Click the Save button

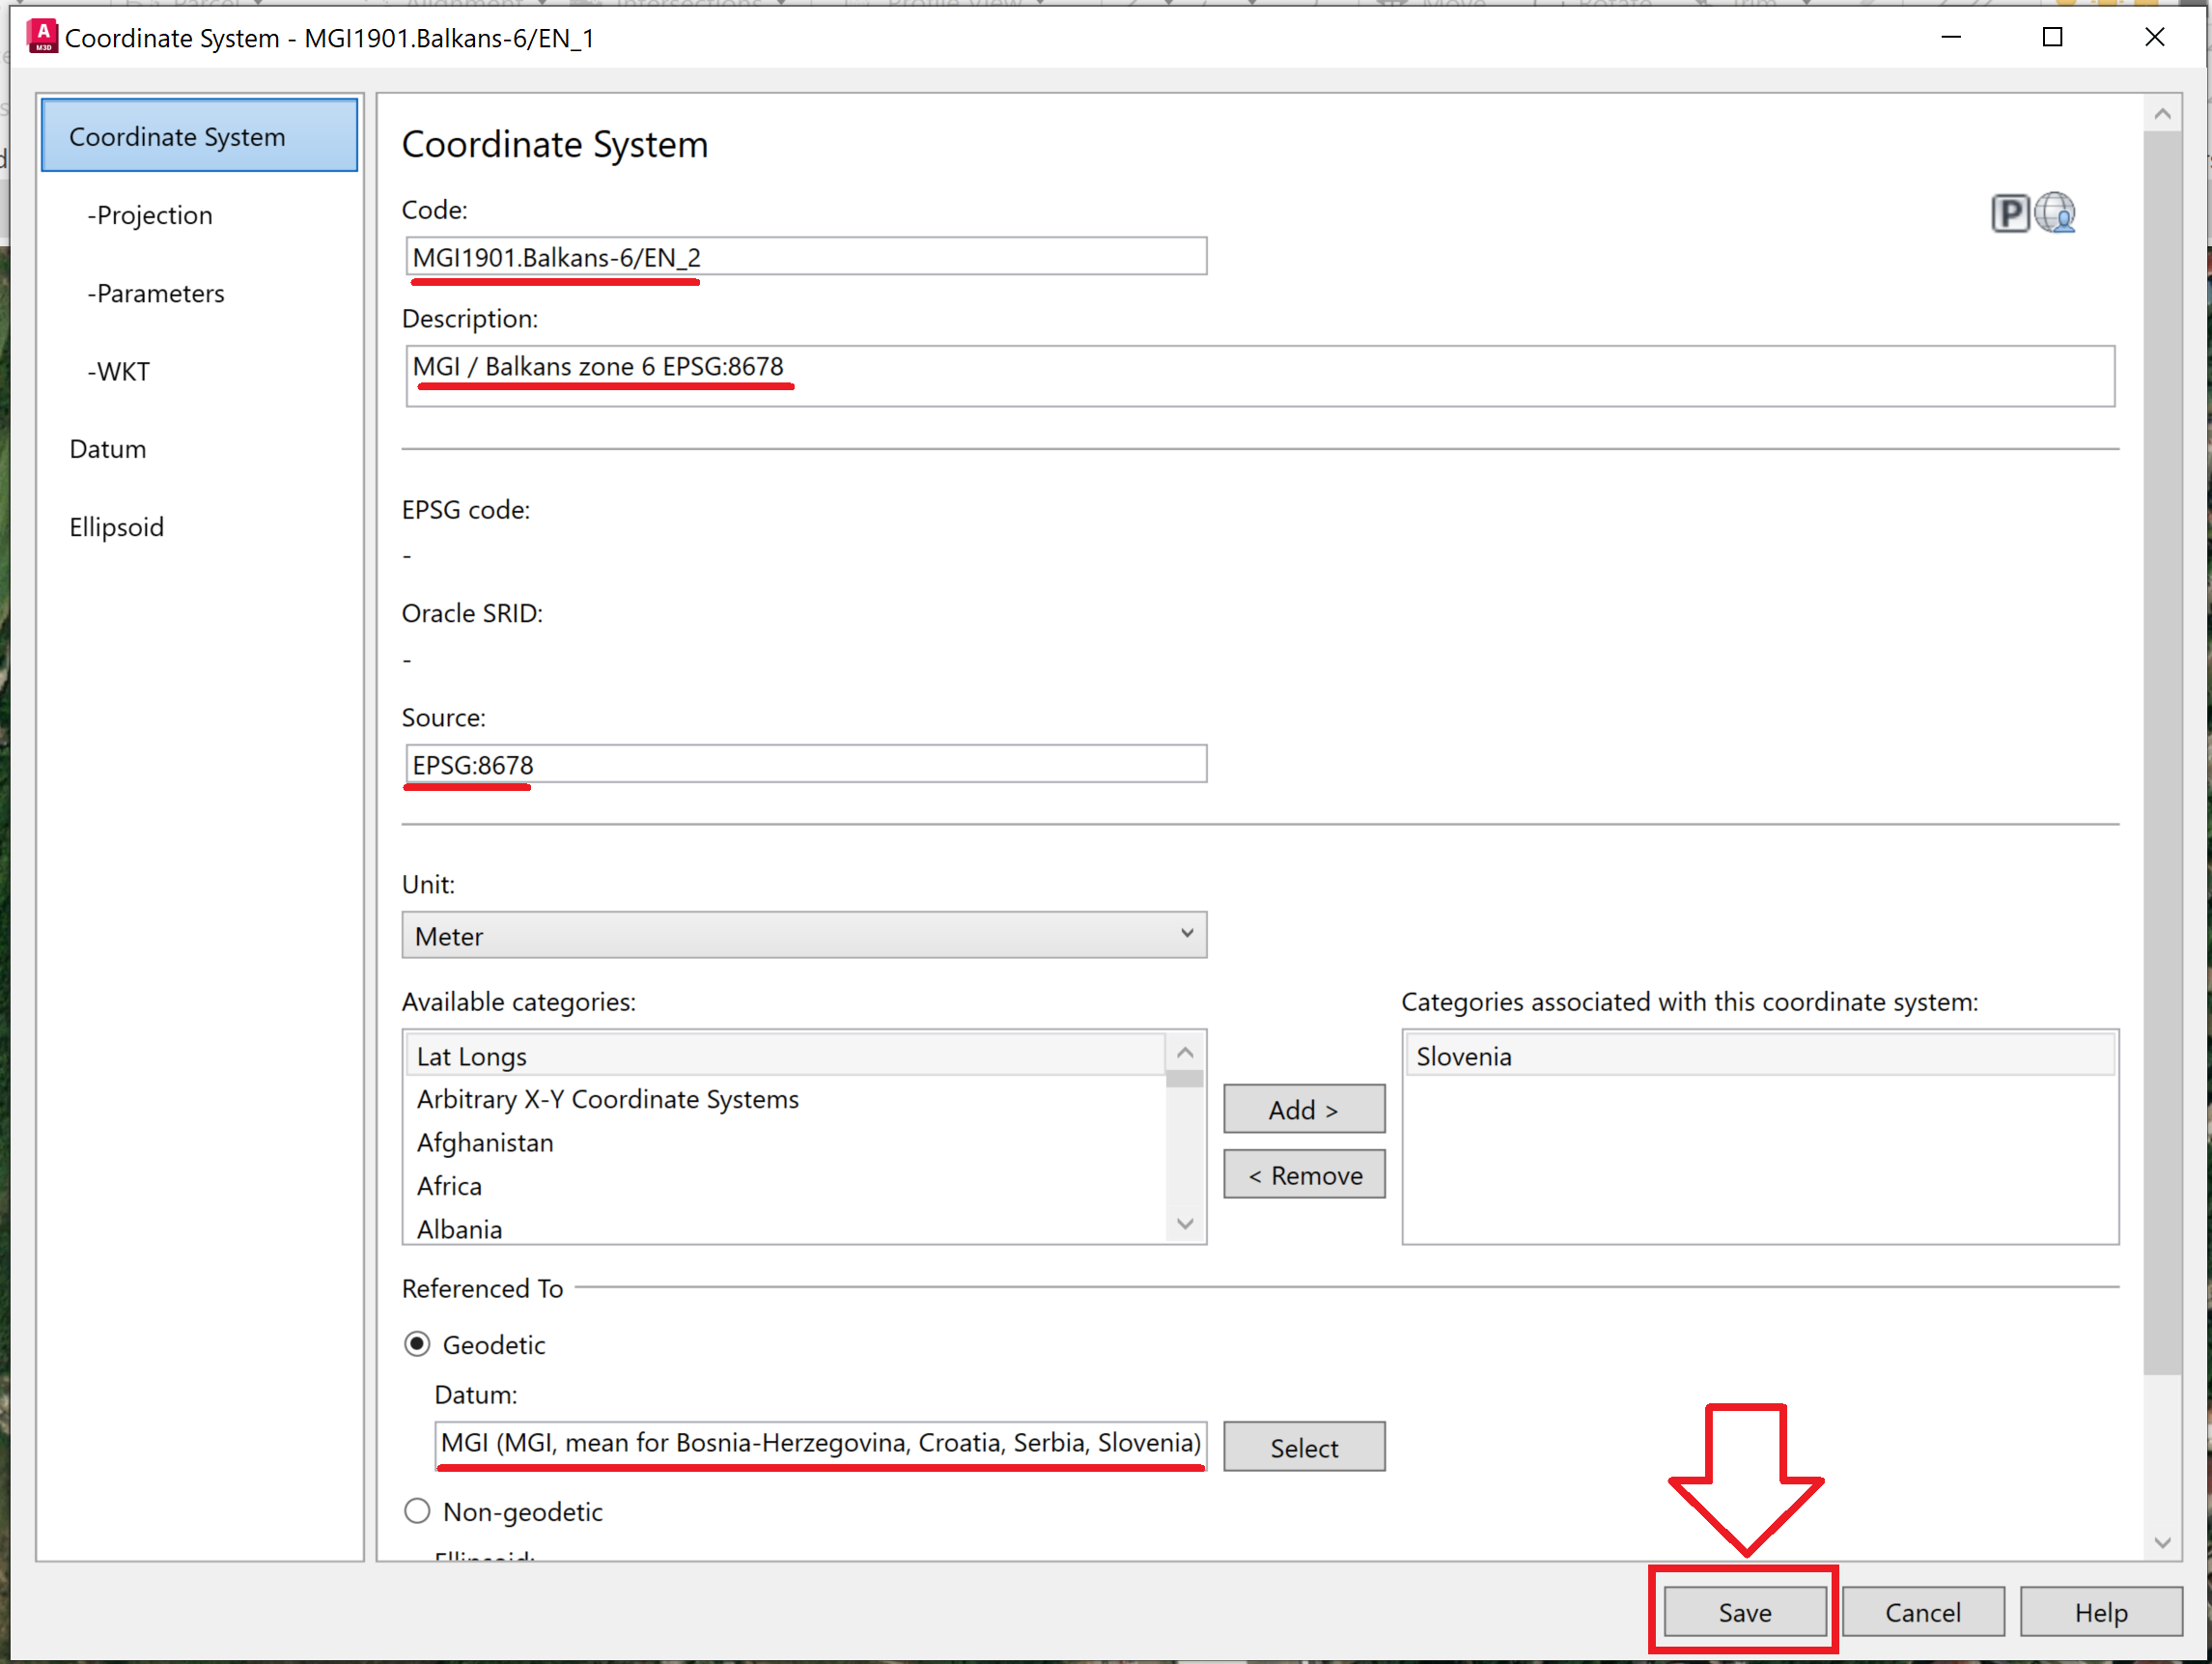click(1745, 1612)
